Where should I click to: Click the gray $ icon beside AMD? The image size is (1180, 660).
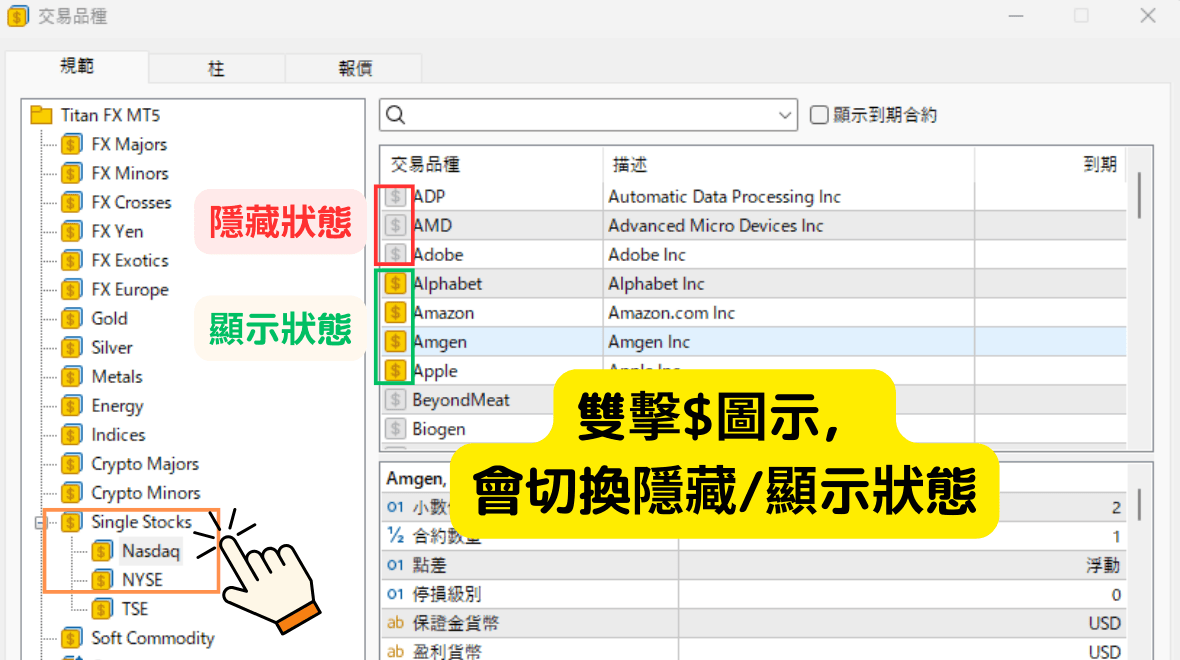(x=395, y=226)
